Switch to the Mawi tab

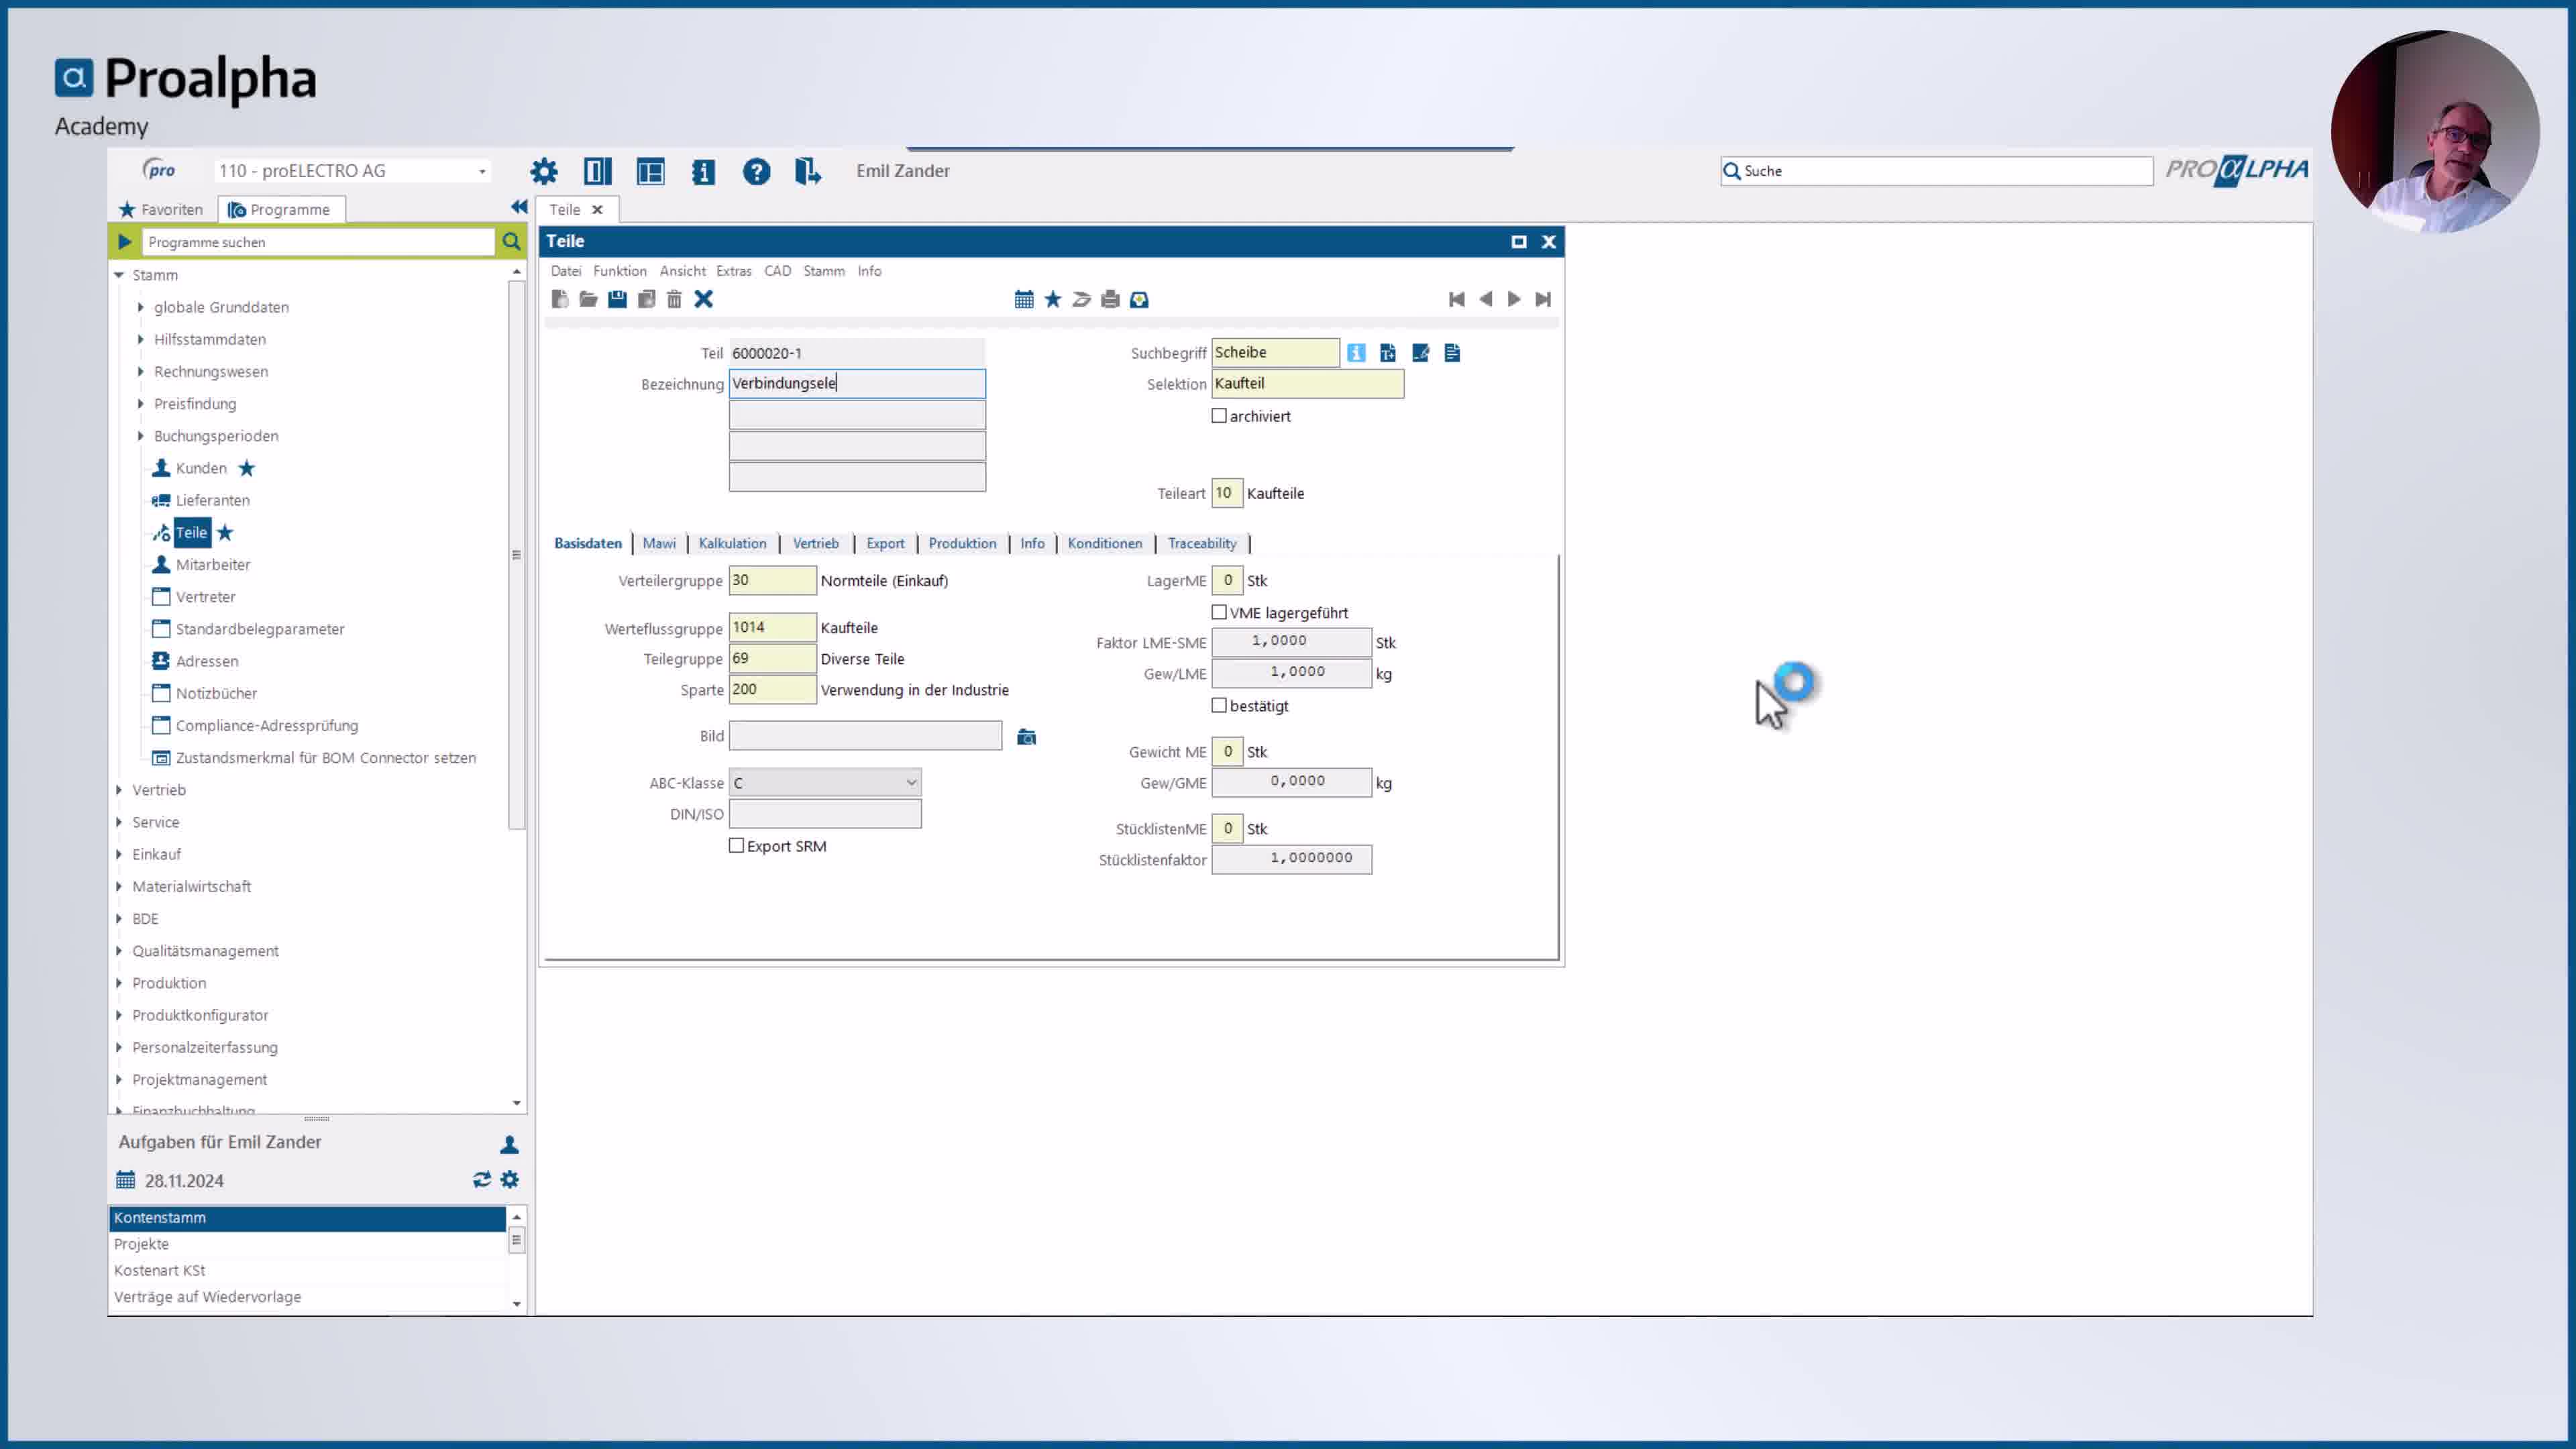point(659,543)
